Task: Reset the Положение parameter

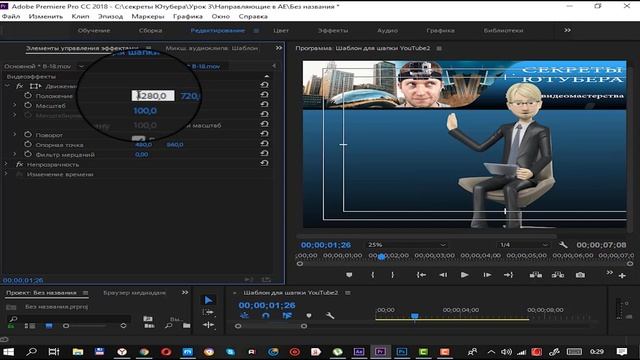Action: tap(264, 95)
